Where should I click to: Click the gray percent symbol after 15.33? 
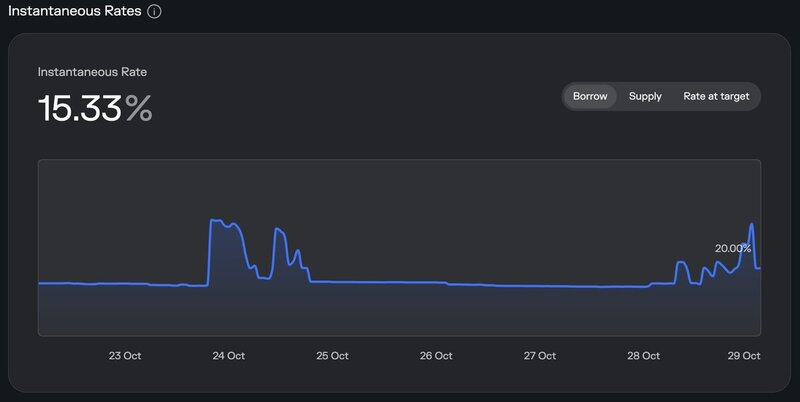[139, 109]
